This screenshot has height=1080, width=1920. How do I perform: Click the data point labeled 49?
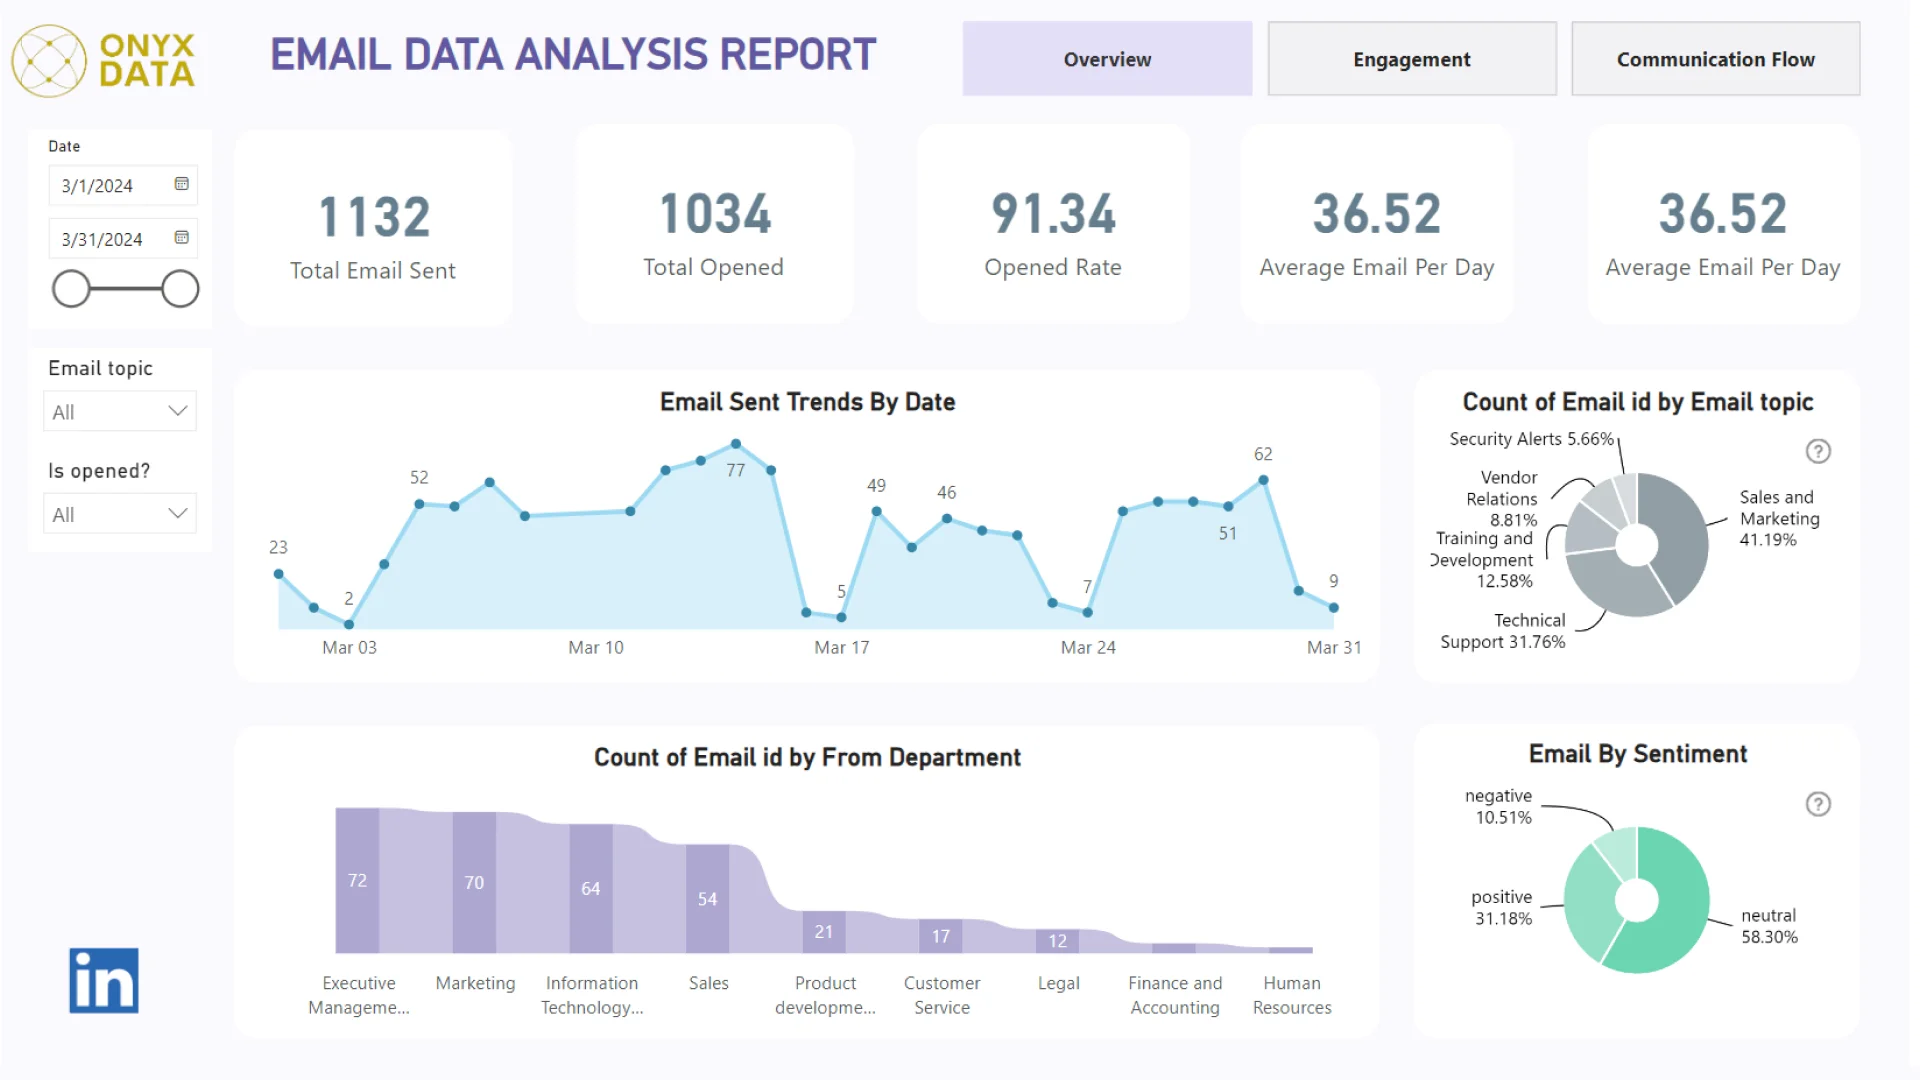(x=876, y=511)
